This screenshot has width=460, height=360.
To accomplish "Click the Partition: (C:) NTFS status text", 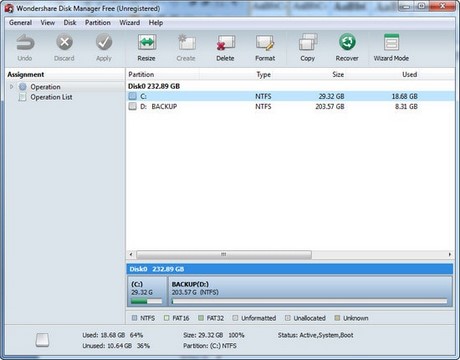I will 210,346.
